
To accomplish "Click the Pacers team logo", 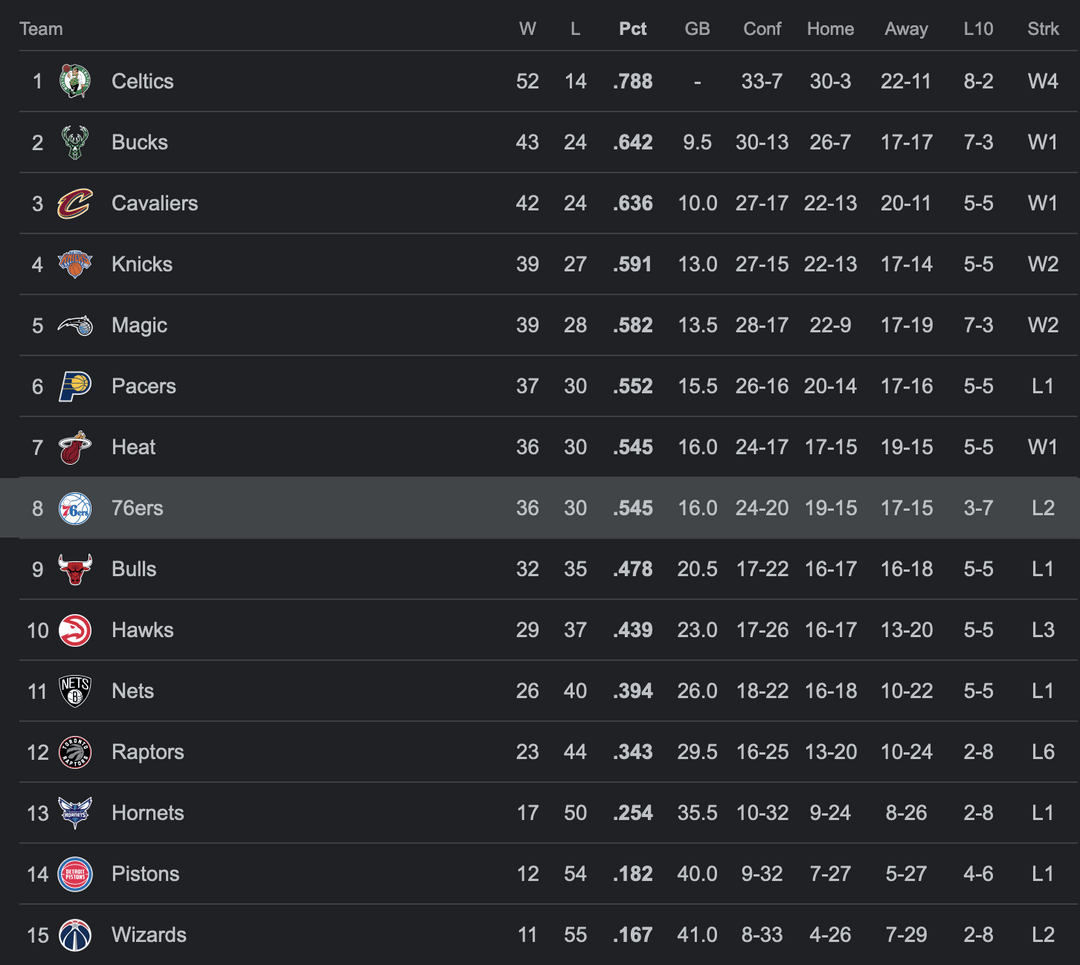I will [75, 386].
